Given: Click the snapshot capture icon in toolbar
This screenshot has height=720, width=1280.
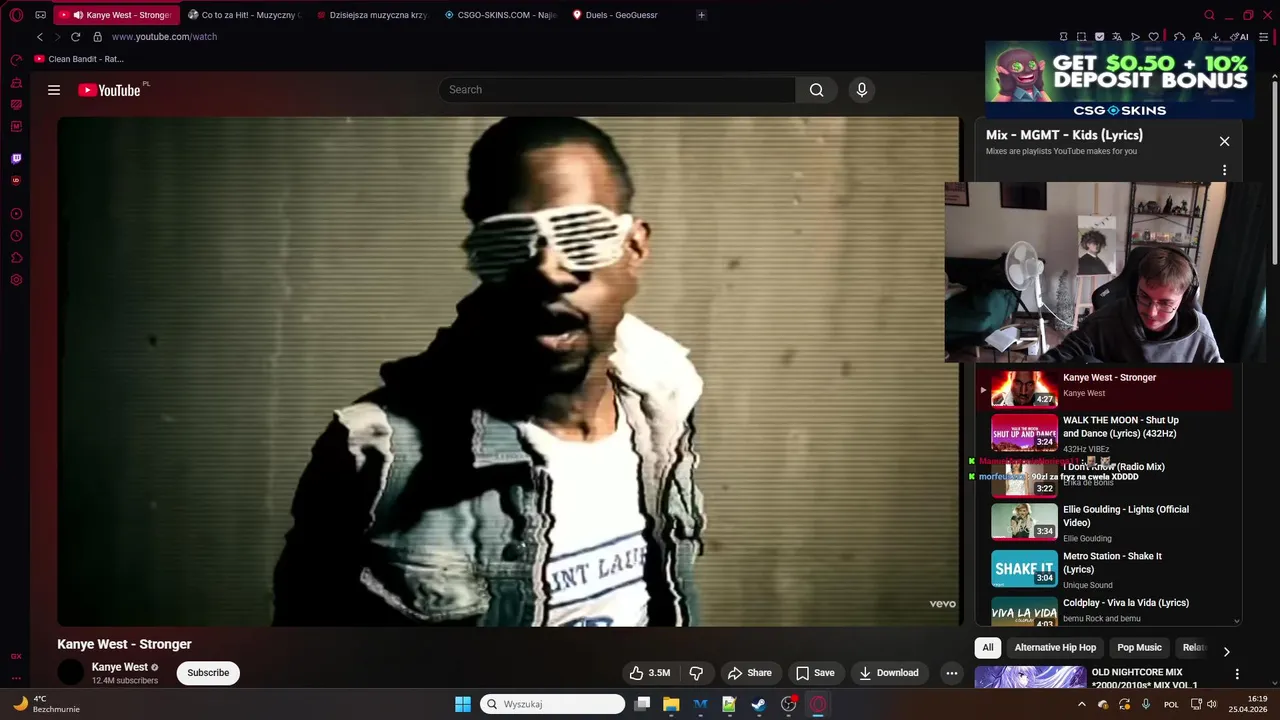Looking at the screenshot, I should point(1081,37).
